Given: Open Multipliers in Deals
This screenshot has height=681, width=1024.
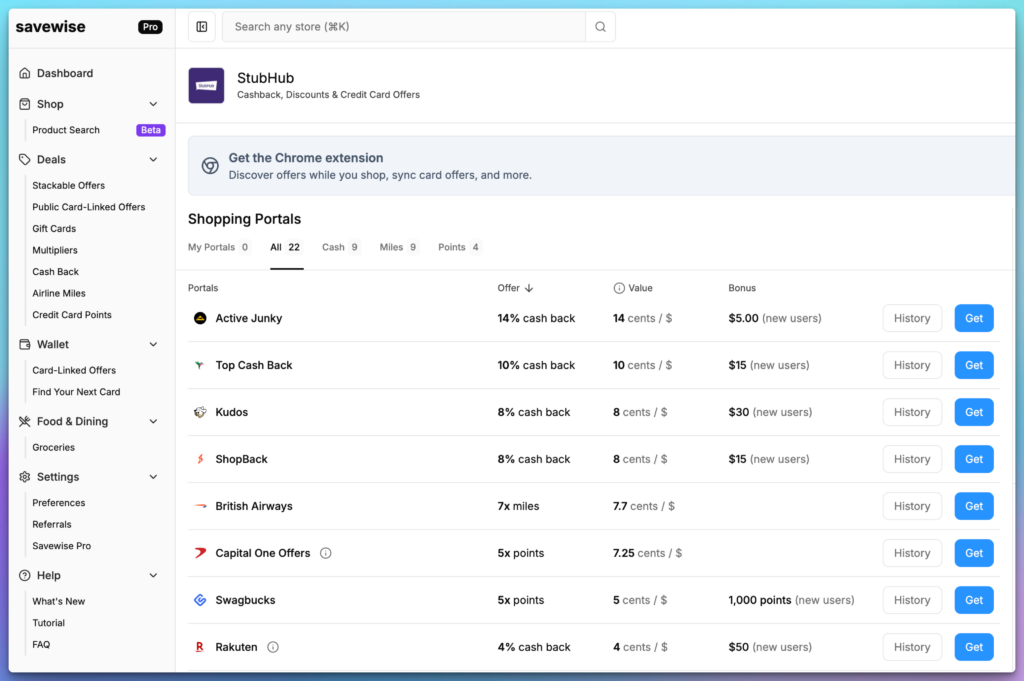Looking at the screenshot, I should pos(55,250).
